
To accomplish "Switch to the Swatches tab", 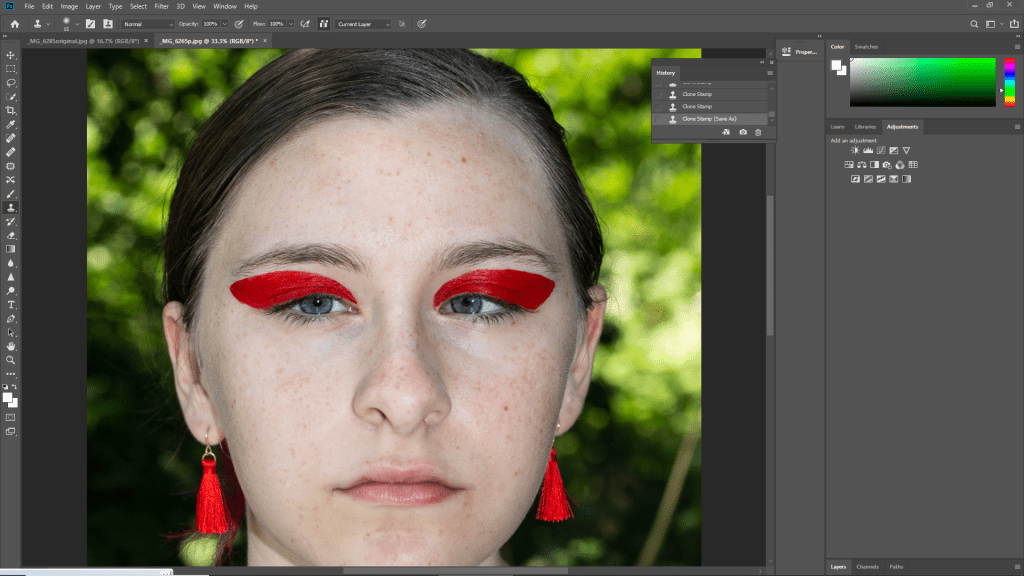I will (866, 46).
